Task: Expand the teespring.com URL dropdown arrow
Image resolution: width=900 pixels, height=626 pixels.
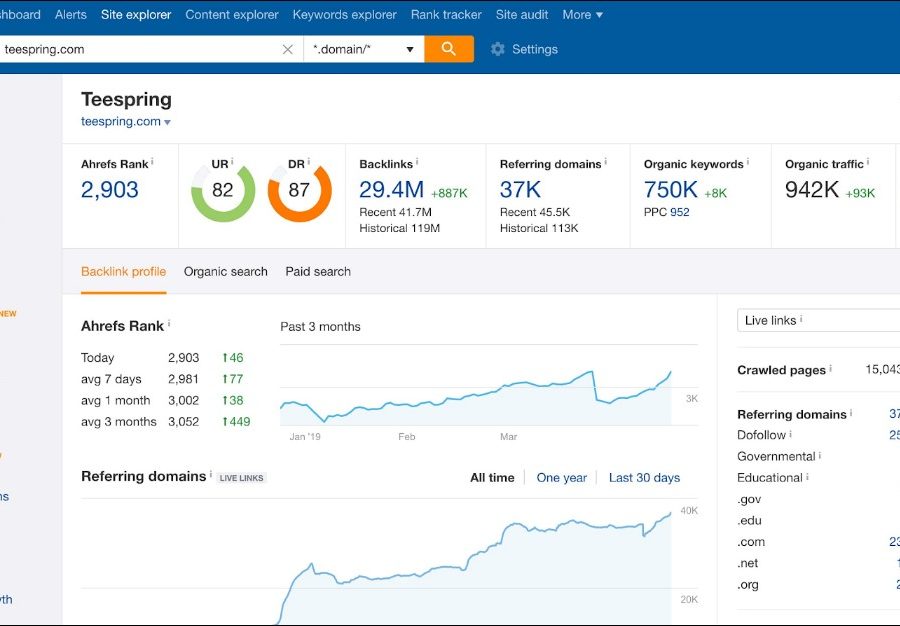Action: coord(167,122)
